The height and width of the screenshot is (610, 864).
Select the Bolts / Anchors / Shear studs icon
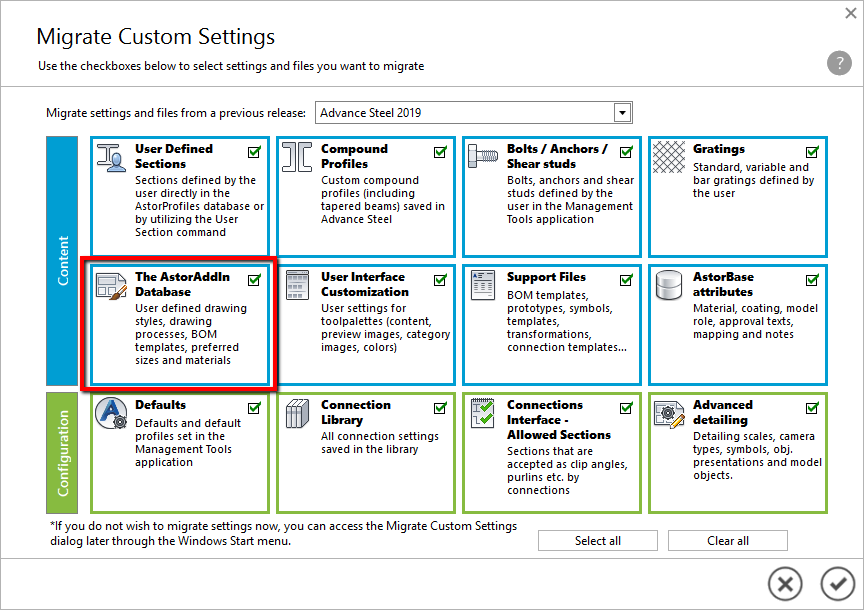[483, 155]
